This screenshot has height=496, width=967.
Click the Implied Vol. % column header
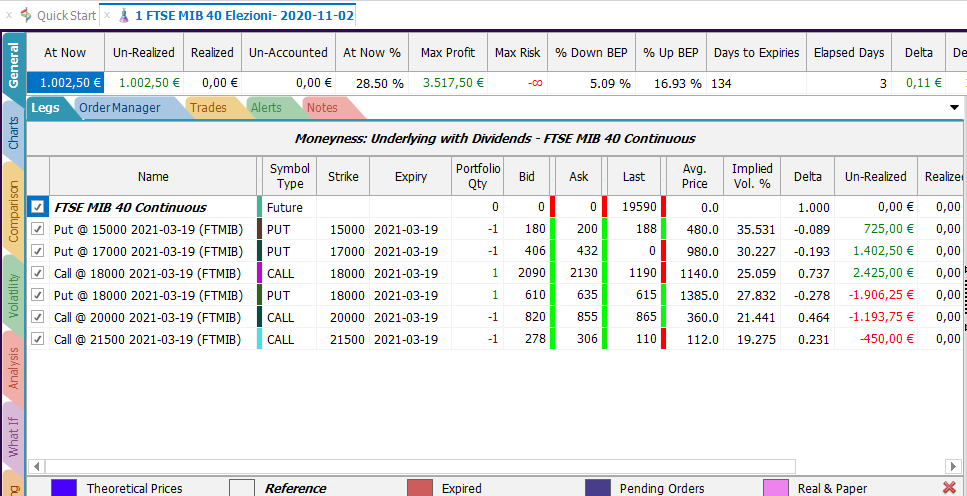coord(752,176)
